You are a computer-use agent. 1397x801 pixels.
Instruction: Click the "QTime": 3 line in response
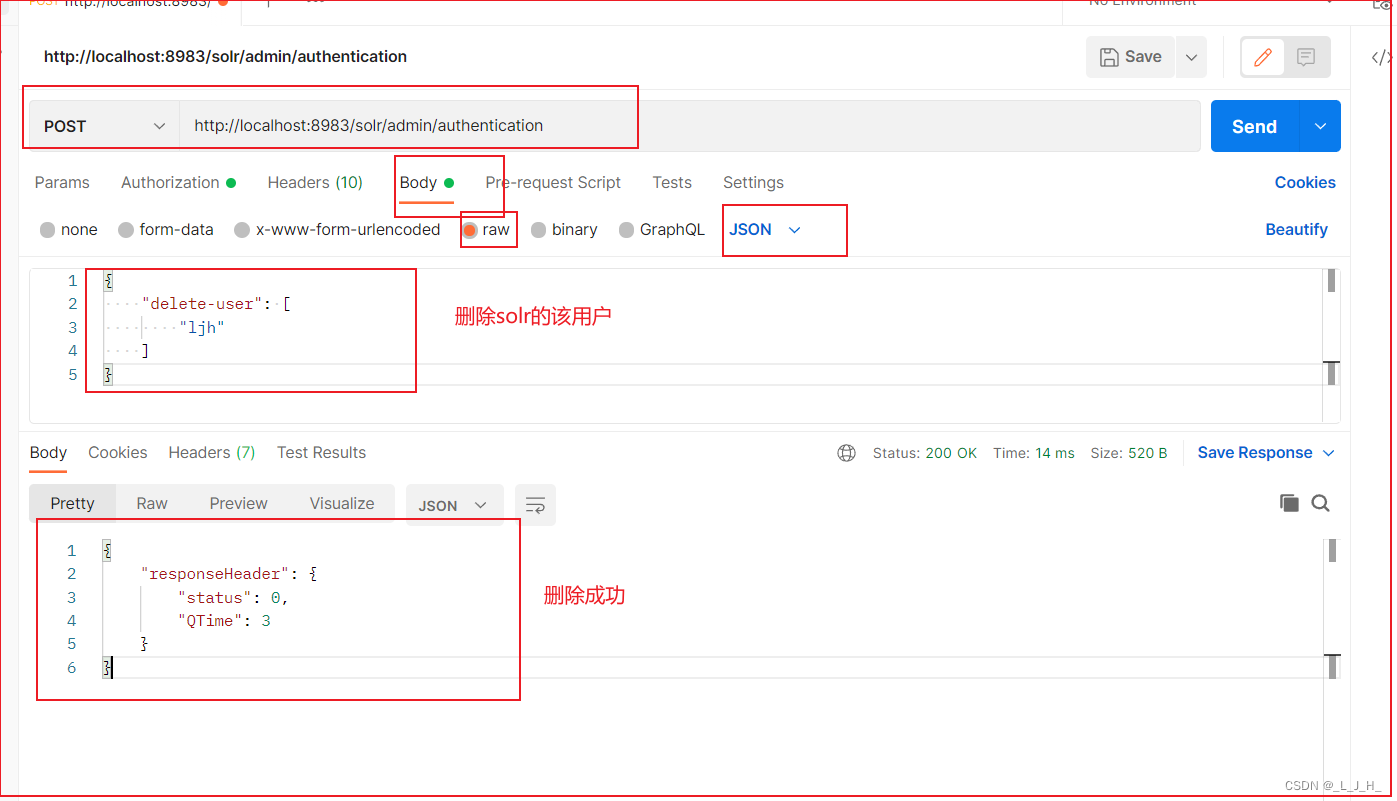pyautogui.click(x=225, y=621)
